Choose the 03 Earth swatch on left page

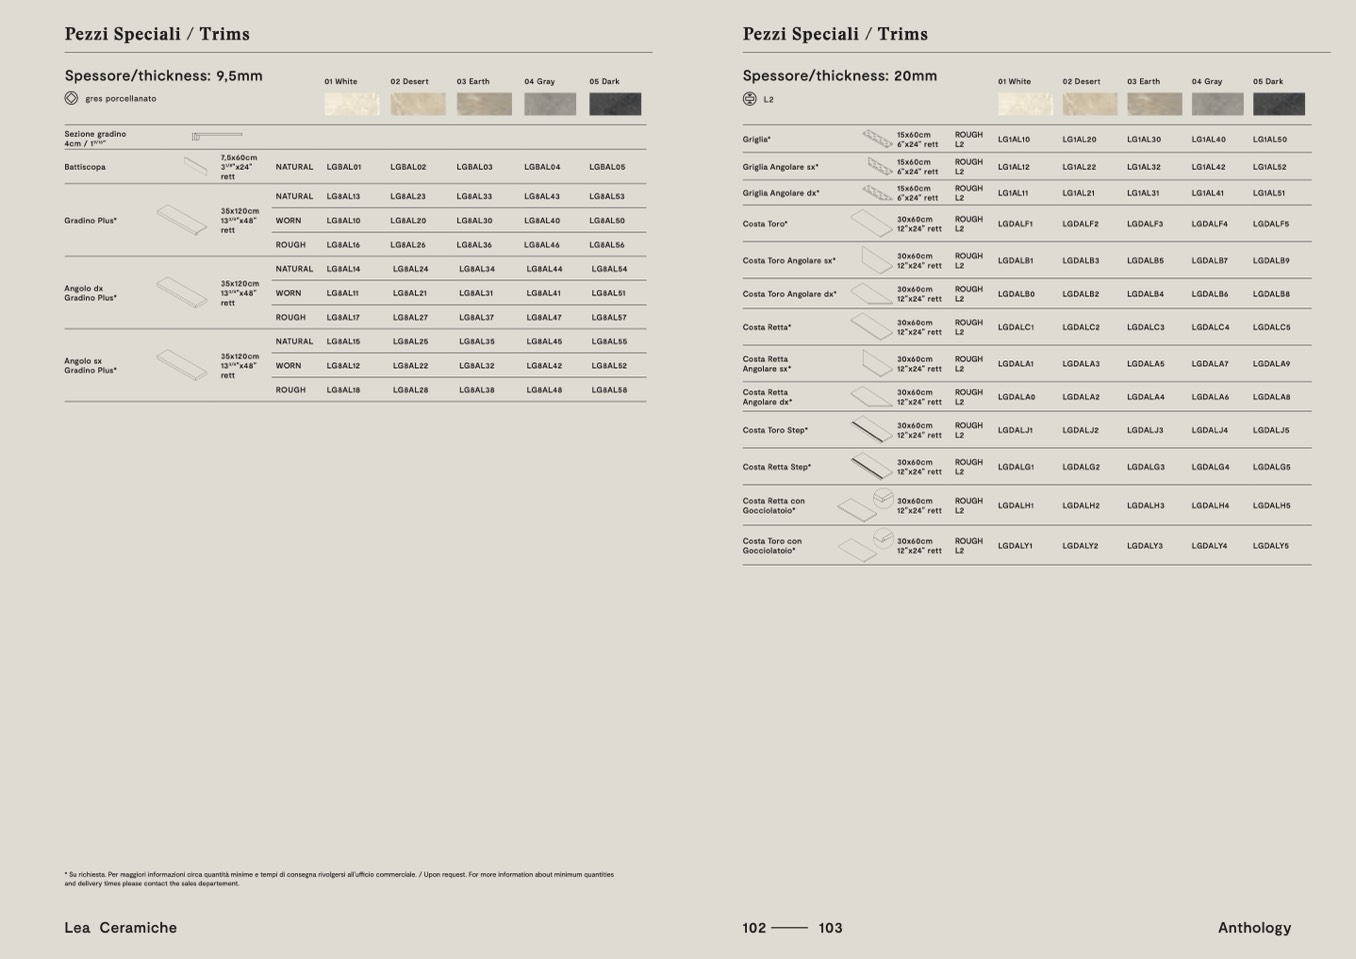[484, 104]
